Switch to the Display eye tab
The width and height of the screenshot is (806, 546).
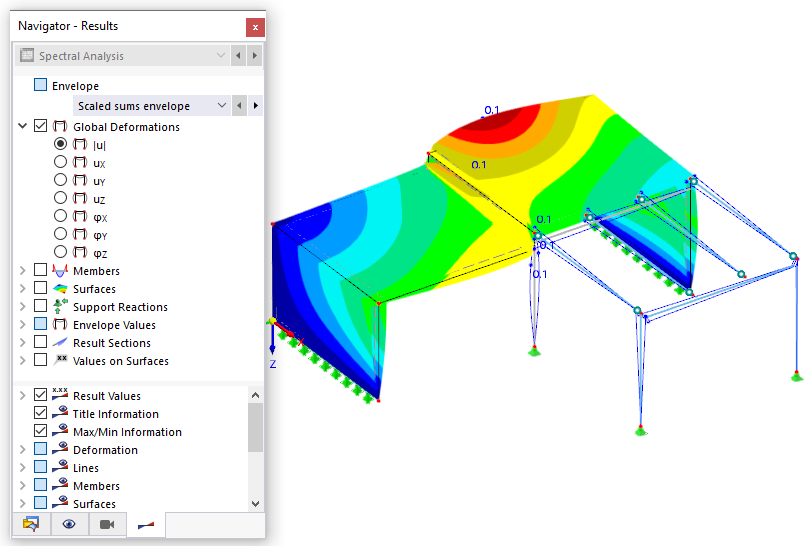pyautogui.click(x=69, y=524)
